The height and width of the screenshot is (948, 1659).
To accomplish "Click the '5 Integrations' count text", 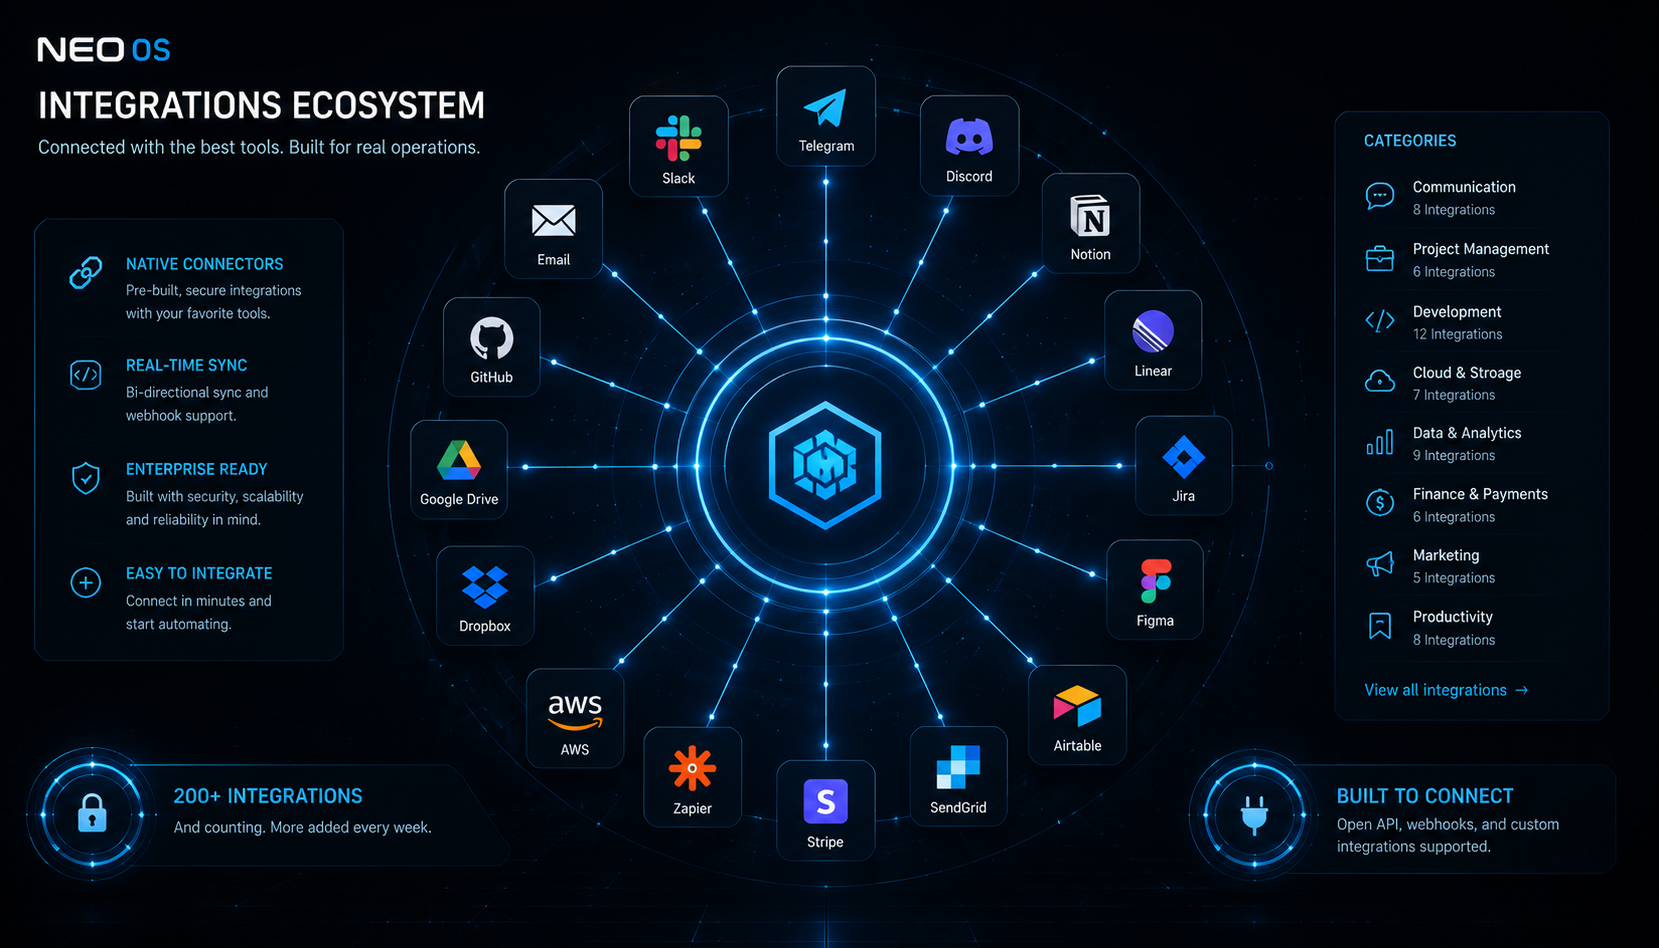I will click(1454, 578).
